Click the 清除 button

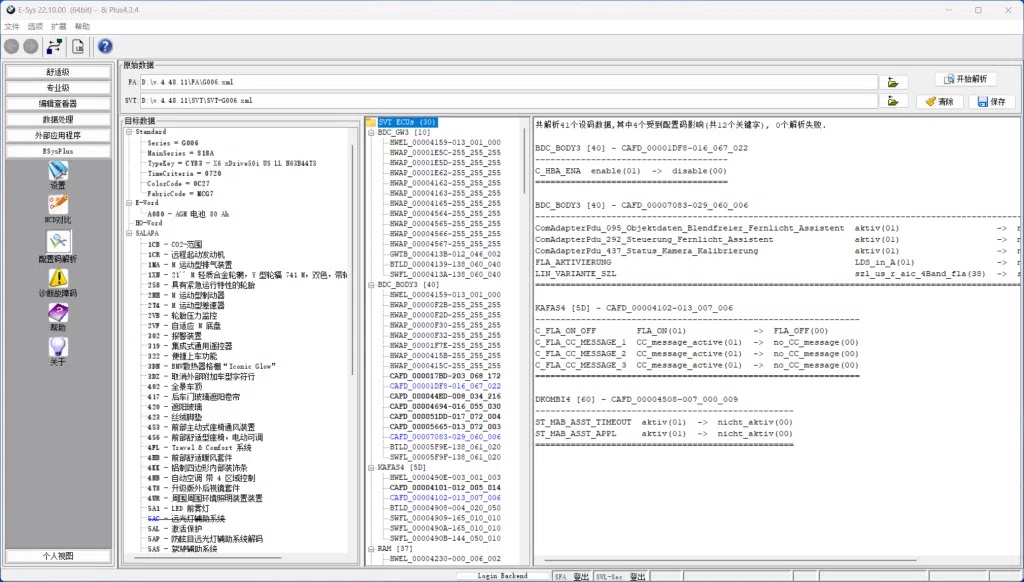[940, 101]
